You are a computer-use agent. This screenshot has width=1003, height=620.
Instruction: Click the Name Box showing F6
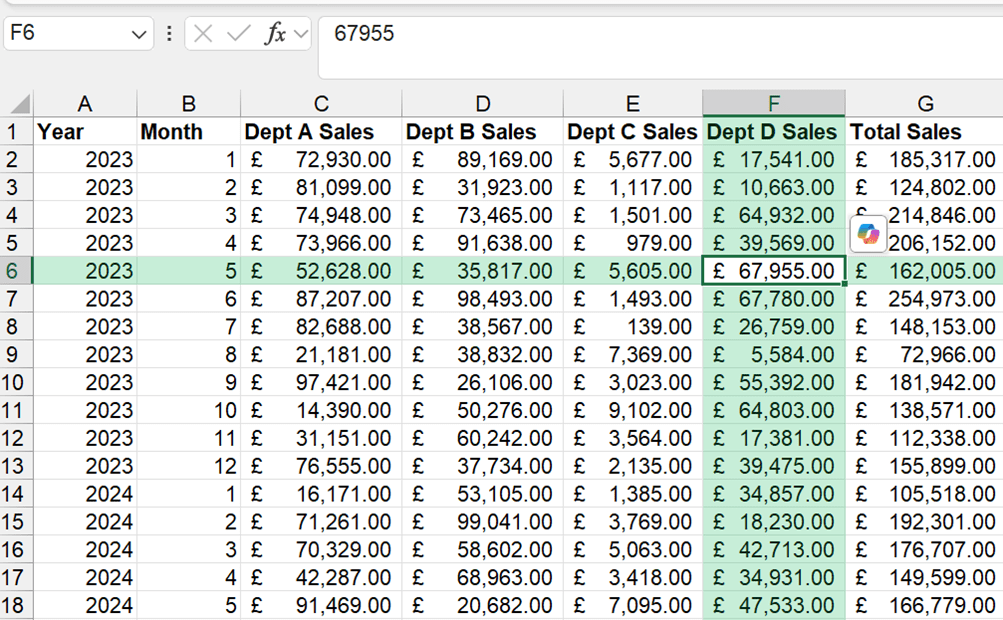(x=65, y=34)
